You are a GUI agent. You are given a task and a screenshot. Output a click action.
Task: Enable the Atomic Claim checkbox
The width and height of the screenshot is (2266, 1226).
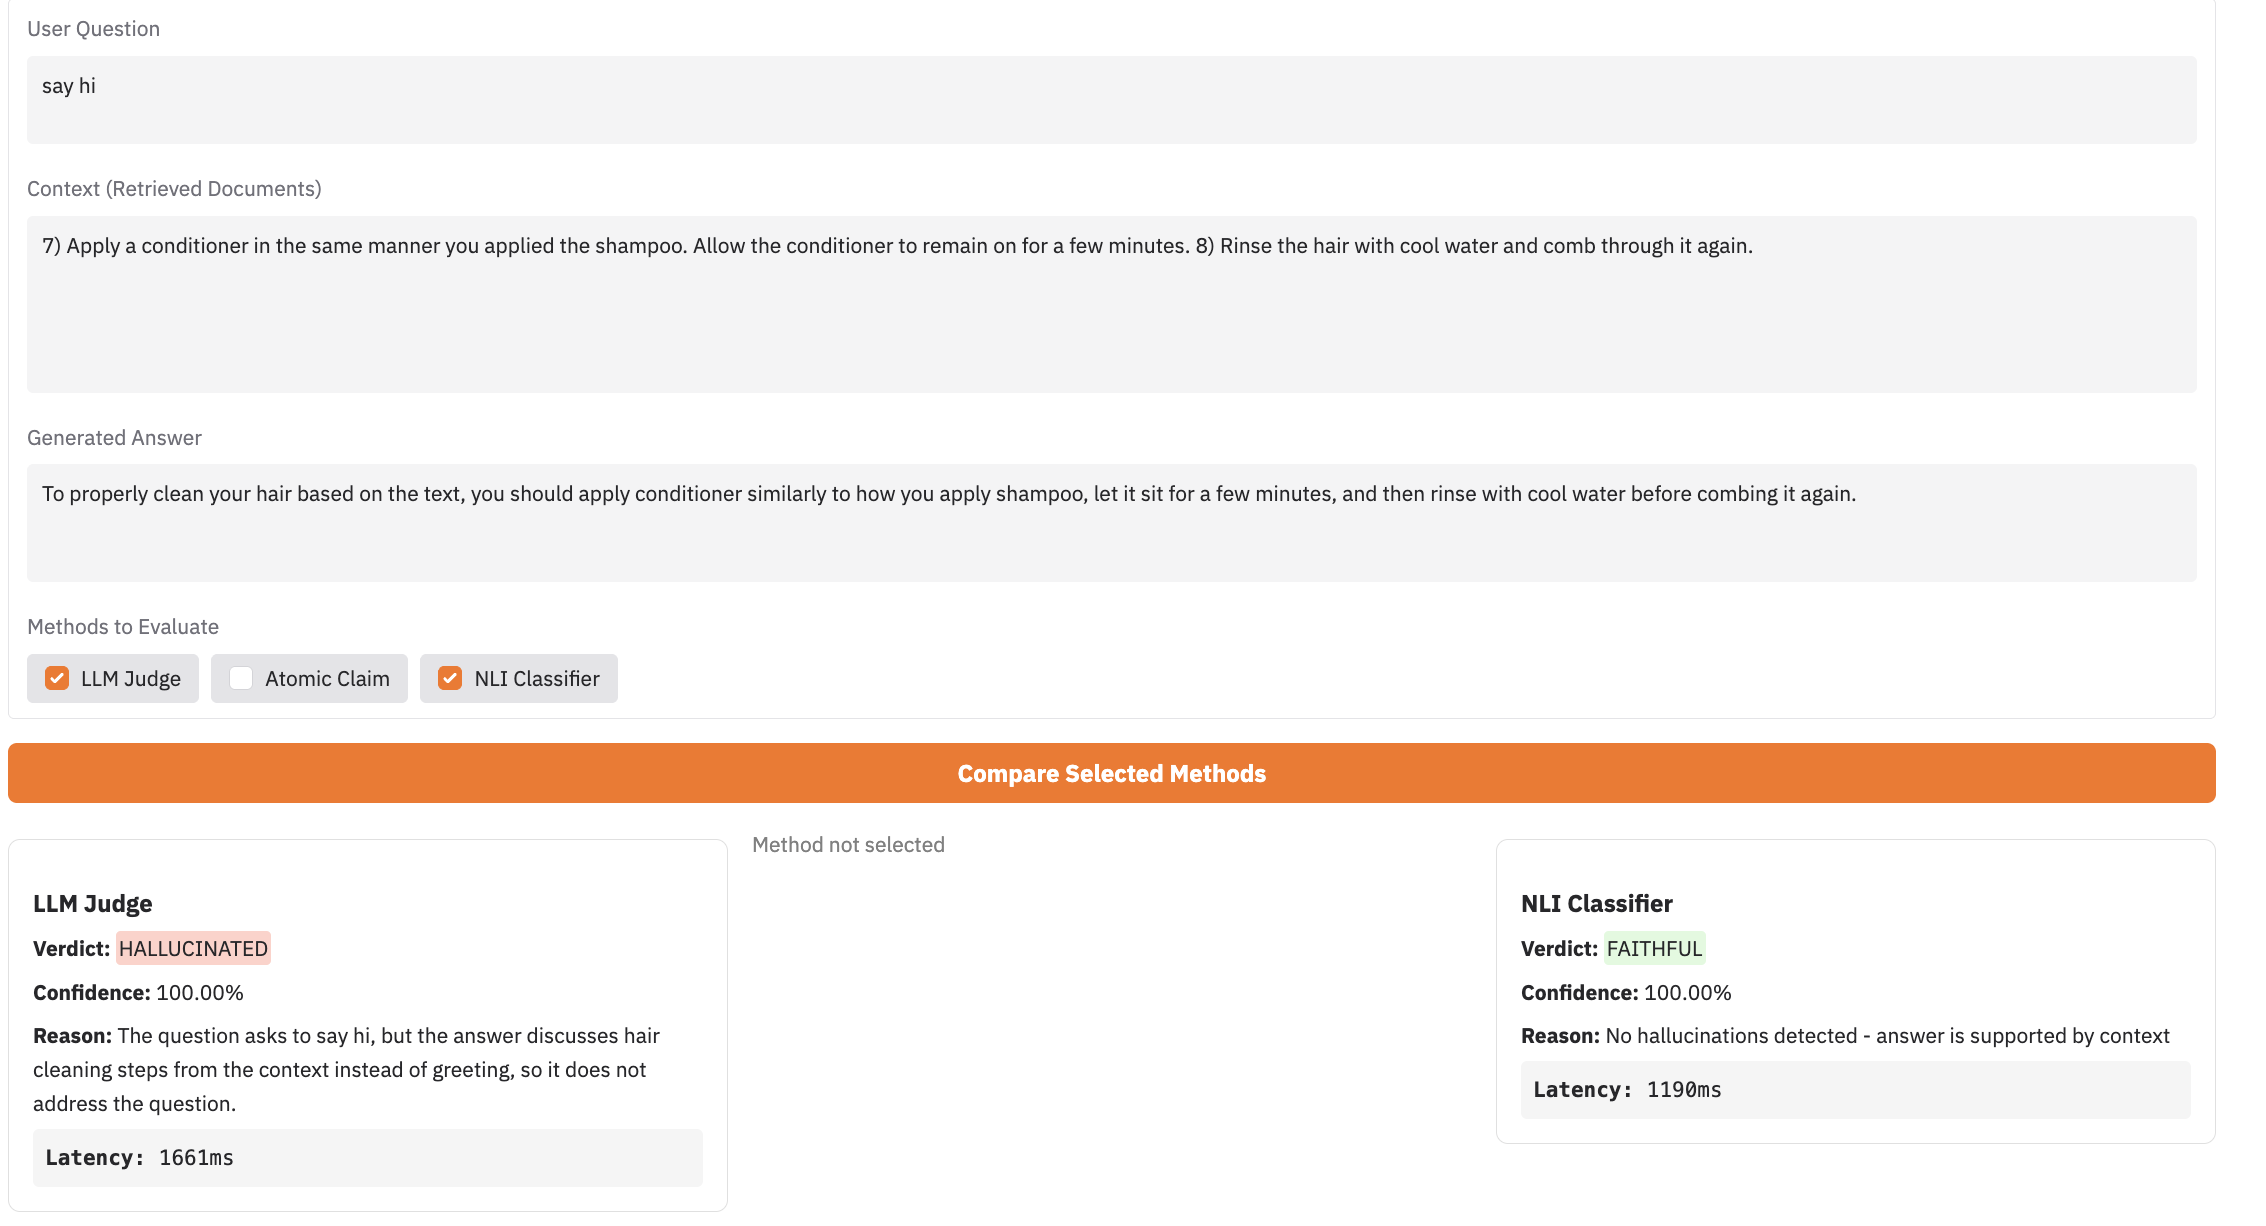coord(241,678)
